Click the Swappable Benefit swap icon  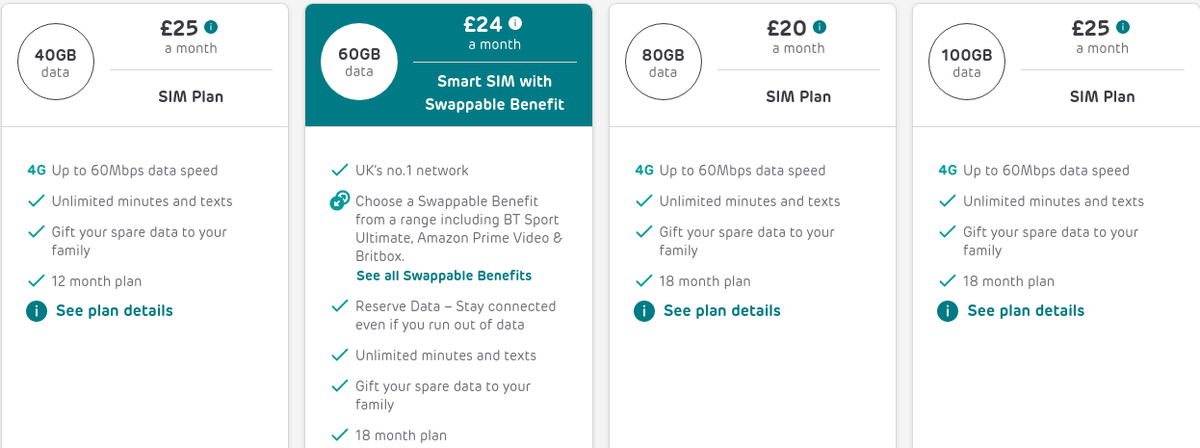tap(340, 202)
